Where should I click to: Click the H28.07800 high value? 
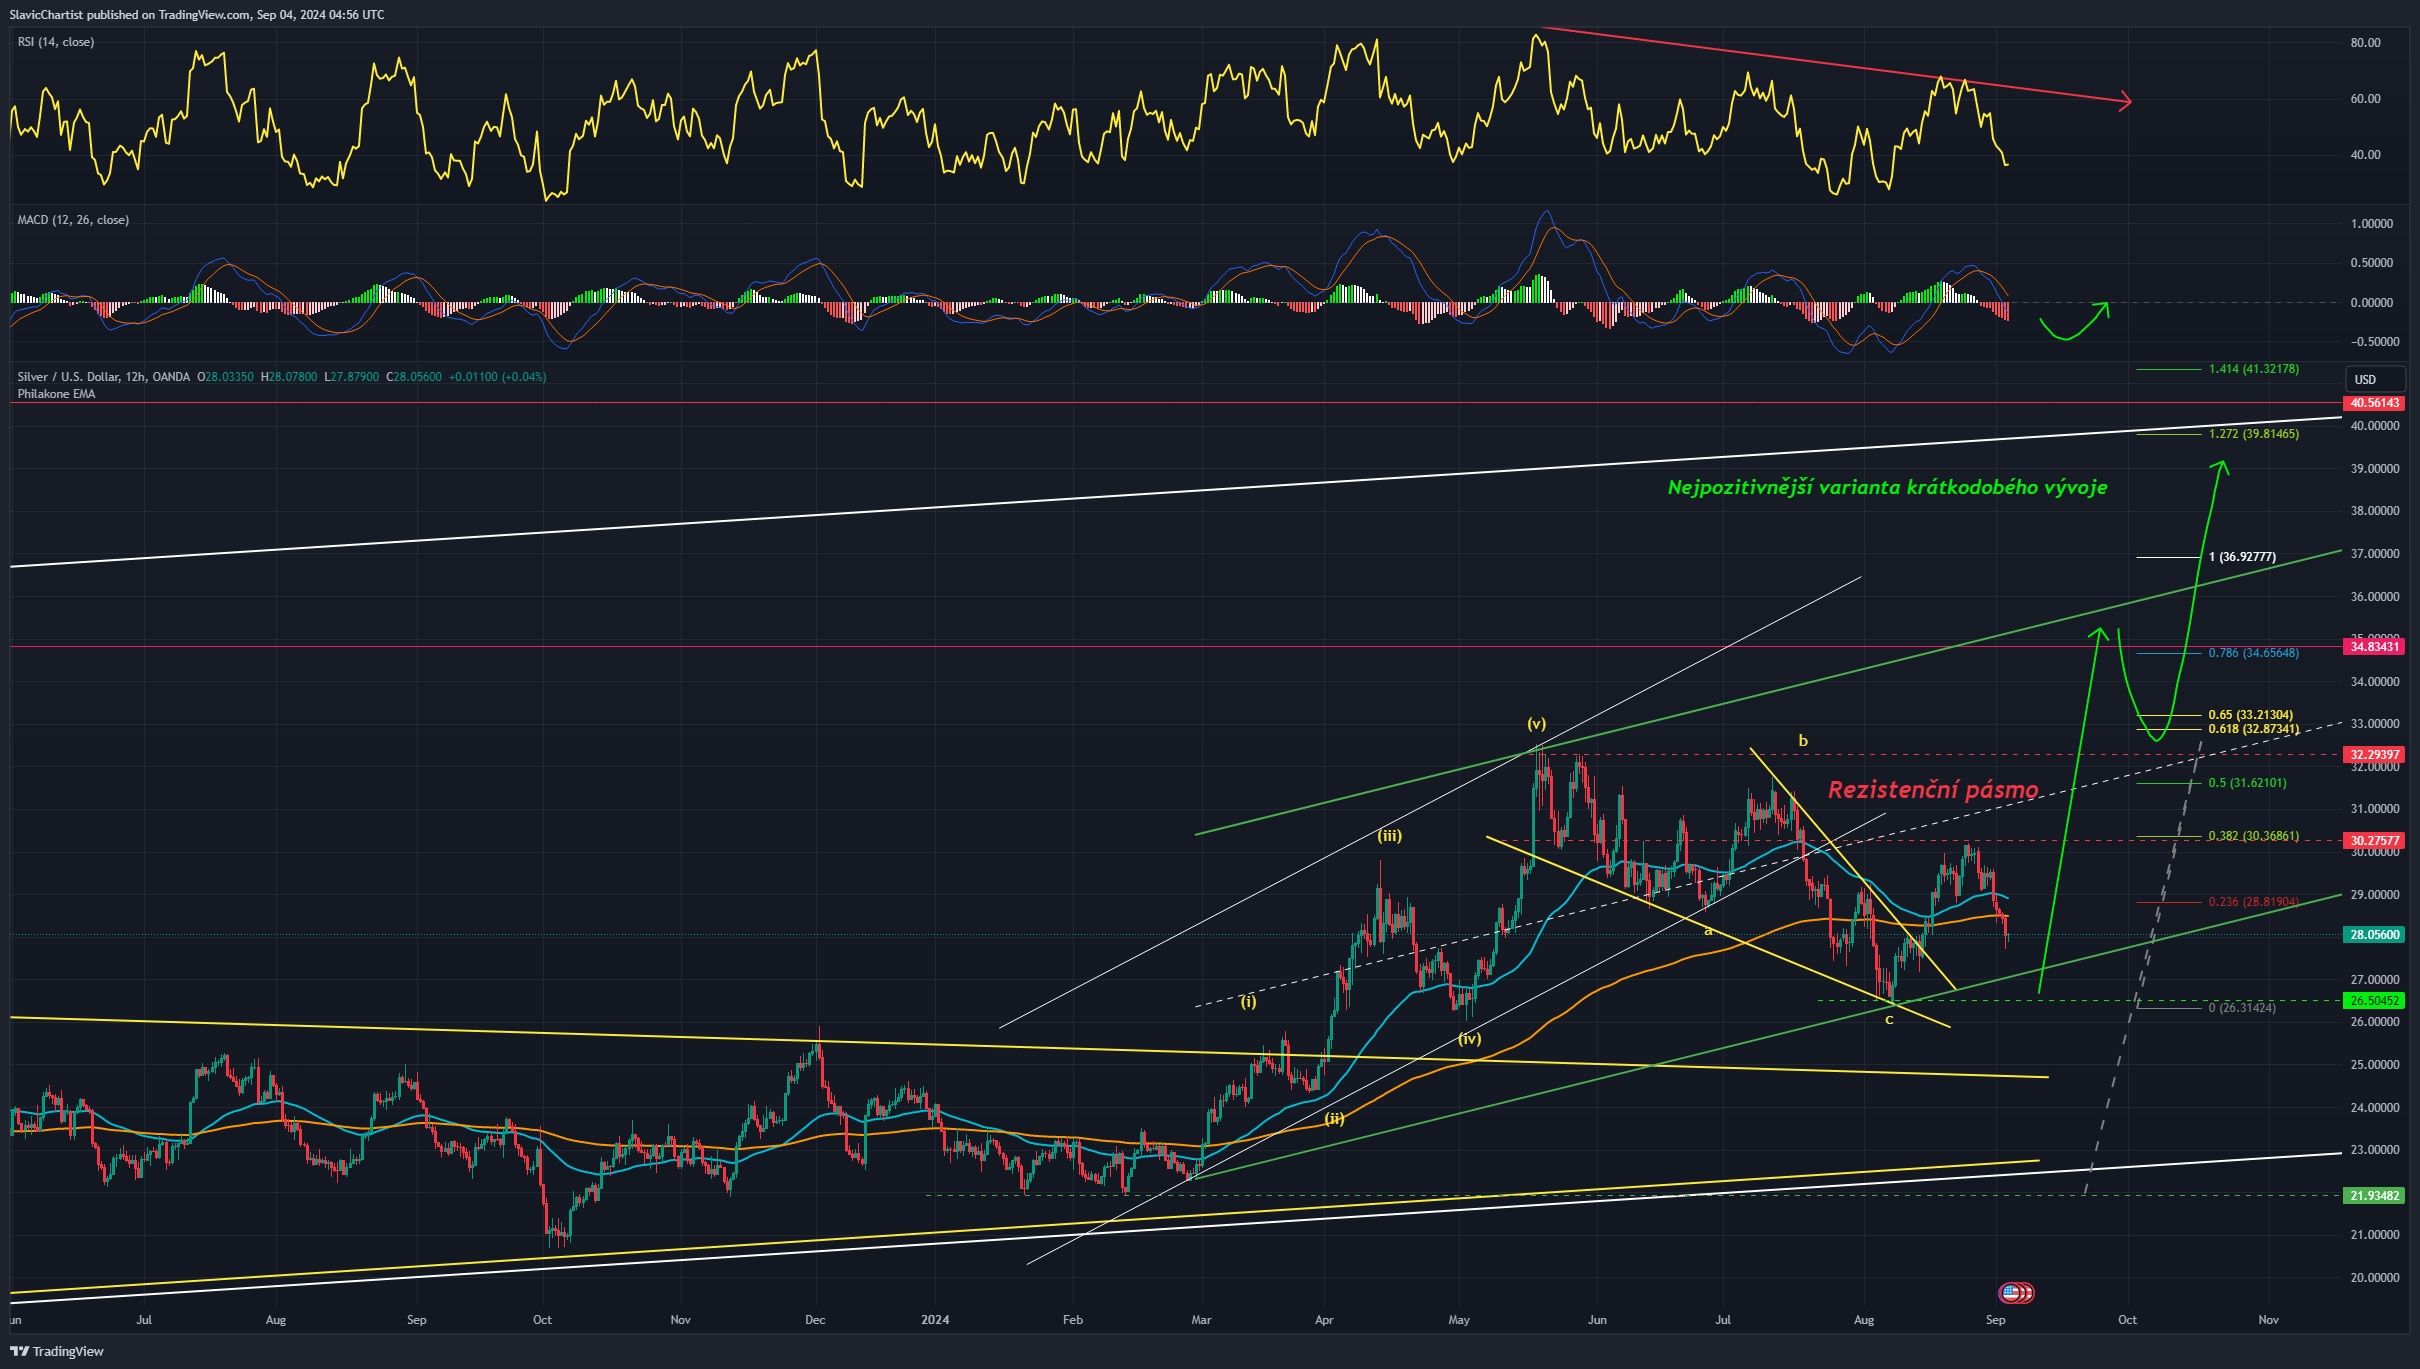point(289,377)
